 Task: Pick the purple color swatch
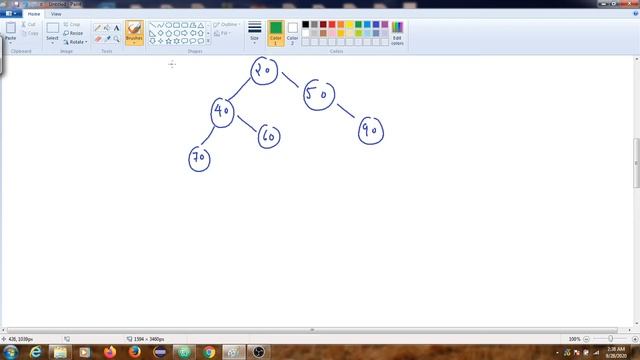(385, 24)
